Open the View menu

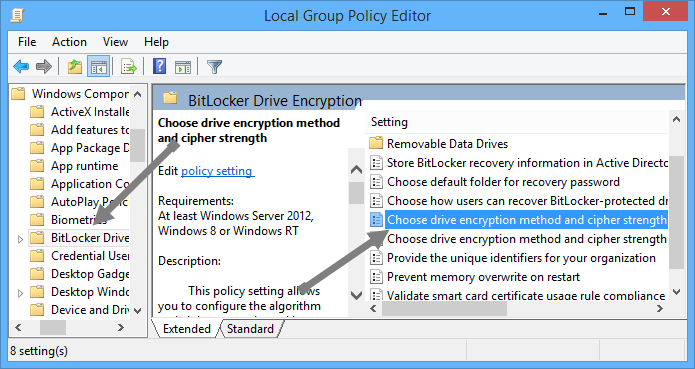(x=115, y=42)
